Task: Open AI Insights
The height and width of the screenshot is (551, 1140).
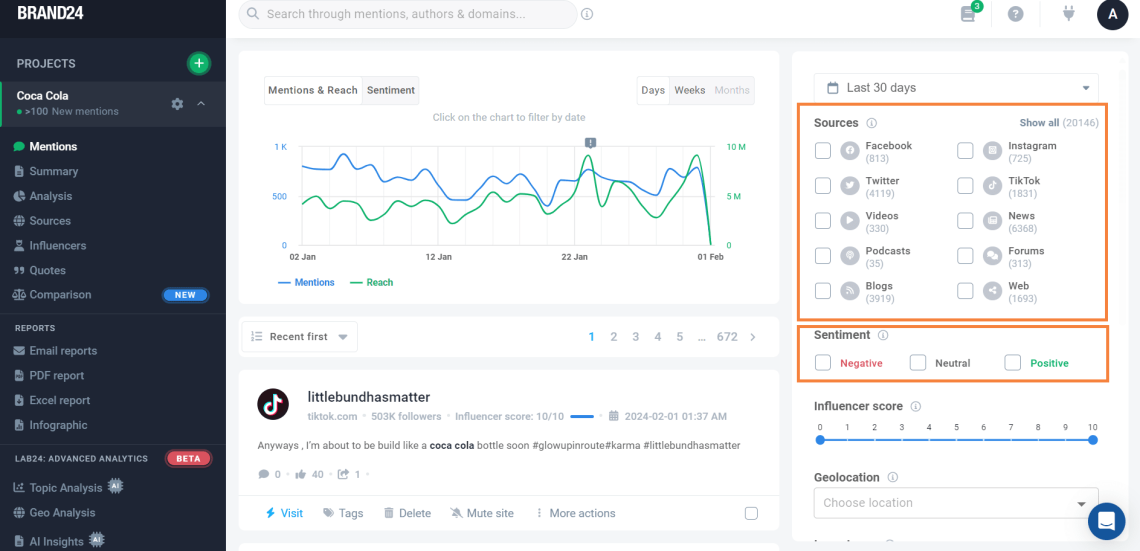Action: 58,540
